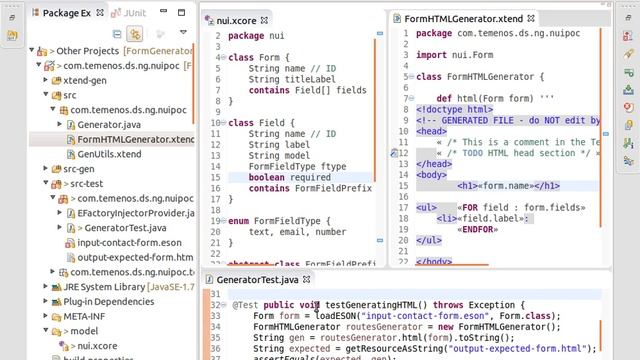Image resolution: width=640 pixels, height=360 pixels.
Task: Click overview ruler marker at top of nui.xcore
Action: [x=380, y=33]
